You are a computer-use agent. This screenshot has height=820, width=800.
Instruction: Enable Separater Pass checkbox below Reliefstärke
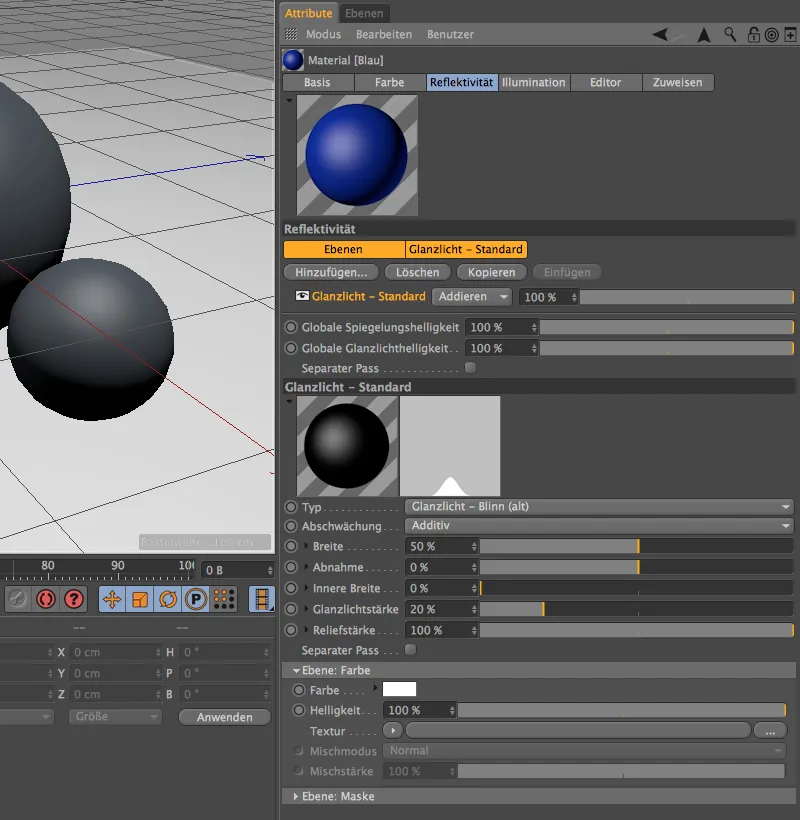tap(411, 650)
